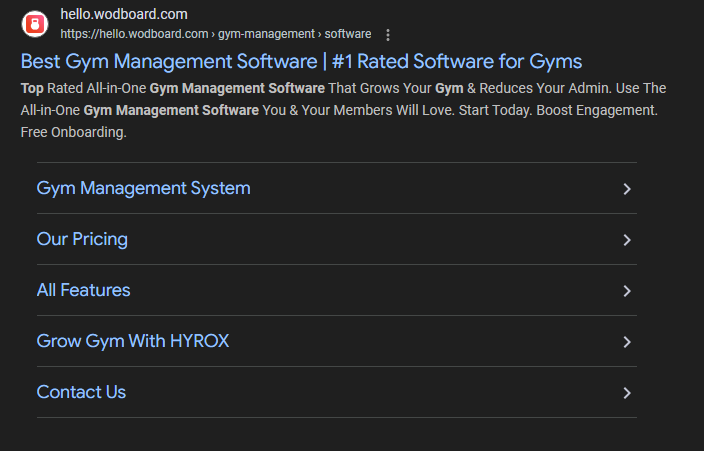Click chevron arrow on All Features row
Screen dimensions: 704x451
[x=627, y=291]
